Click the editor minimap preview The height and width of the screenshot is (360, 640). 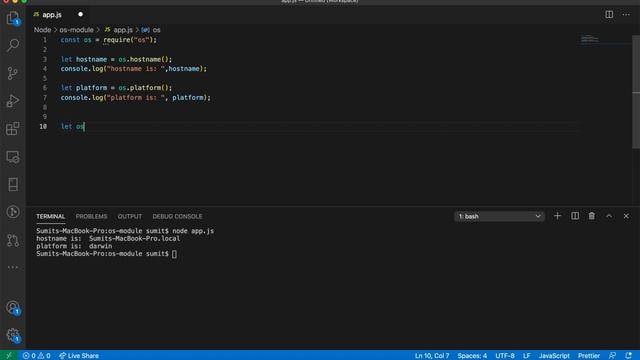(590, 39)
